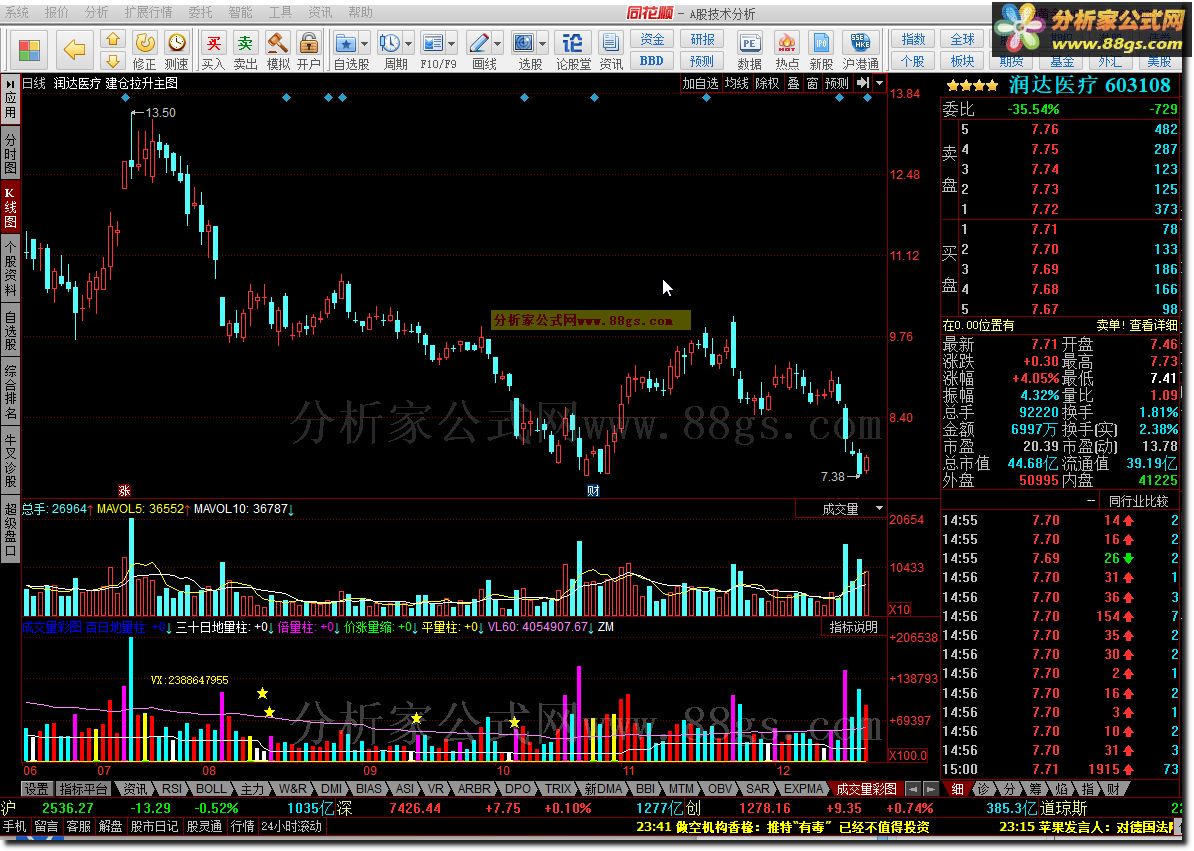Click the 研报 research report button
The width and height of the screenshot is (1194, 851).
702,40
